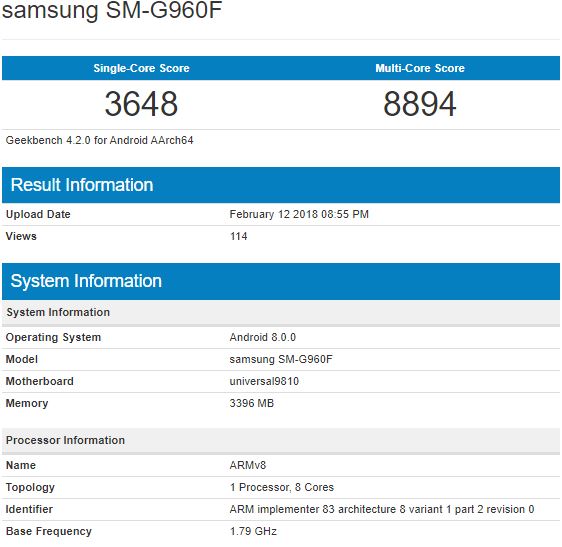The width and height of the screenshot is (562, 547).
Task: Click the 'Views' row label
Action: pyautogui.click(x=21, y=236)
